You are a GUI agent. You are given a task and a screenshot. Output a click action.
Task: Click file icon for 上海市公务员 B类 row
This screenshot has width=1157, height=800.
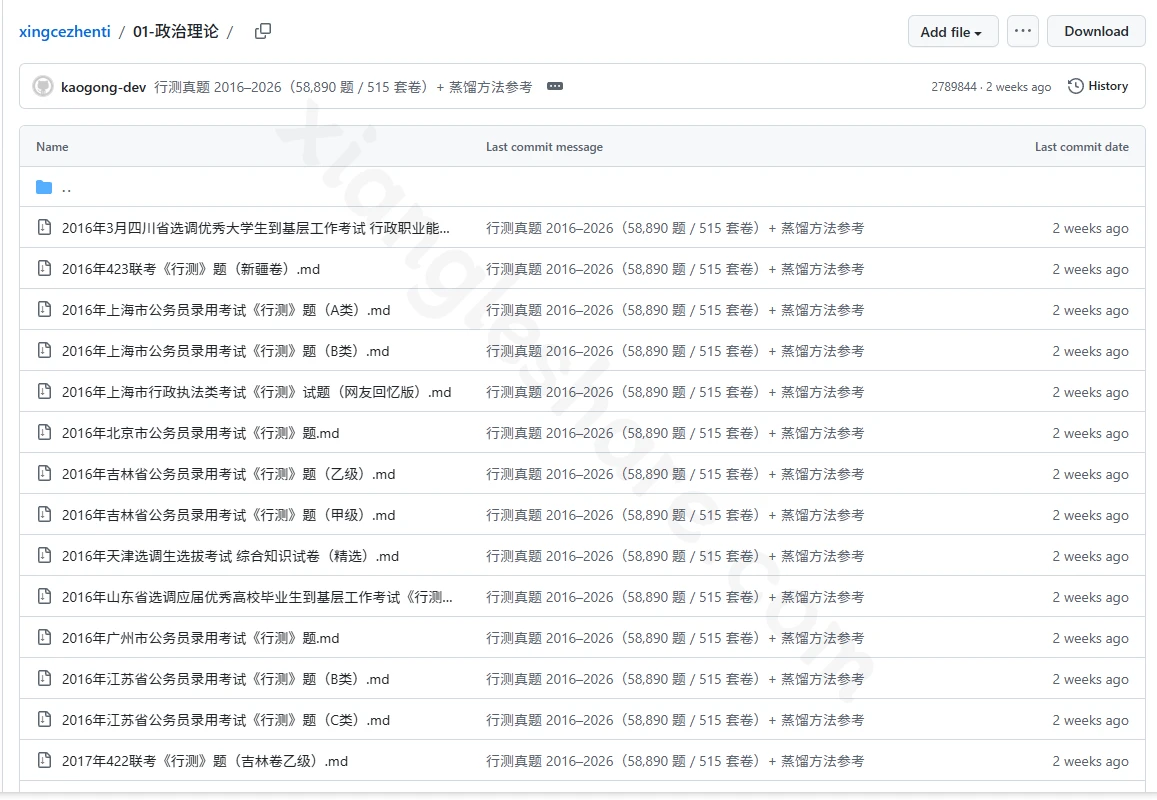(x=44, y=351)
